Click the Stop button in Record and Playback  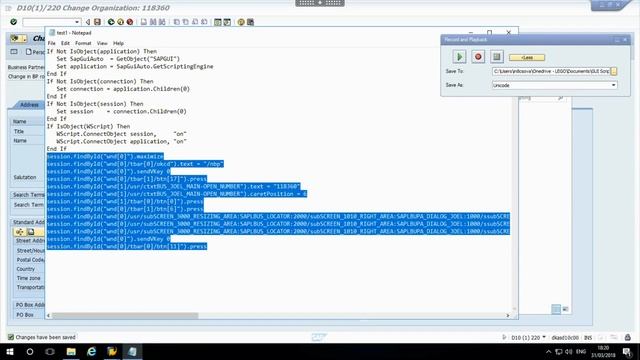[497, 57]
